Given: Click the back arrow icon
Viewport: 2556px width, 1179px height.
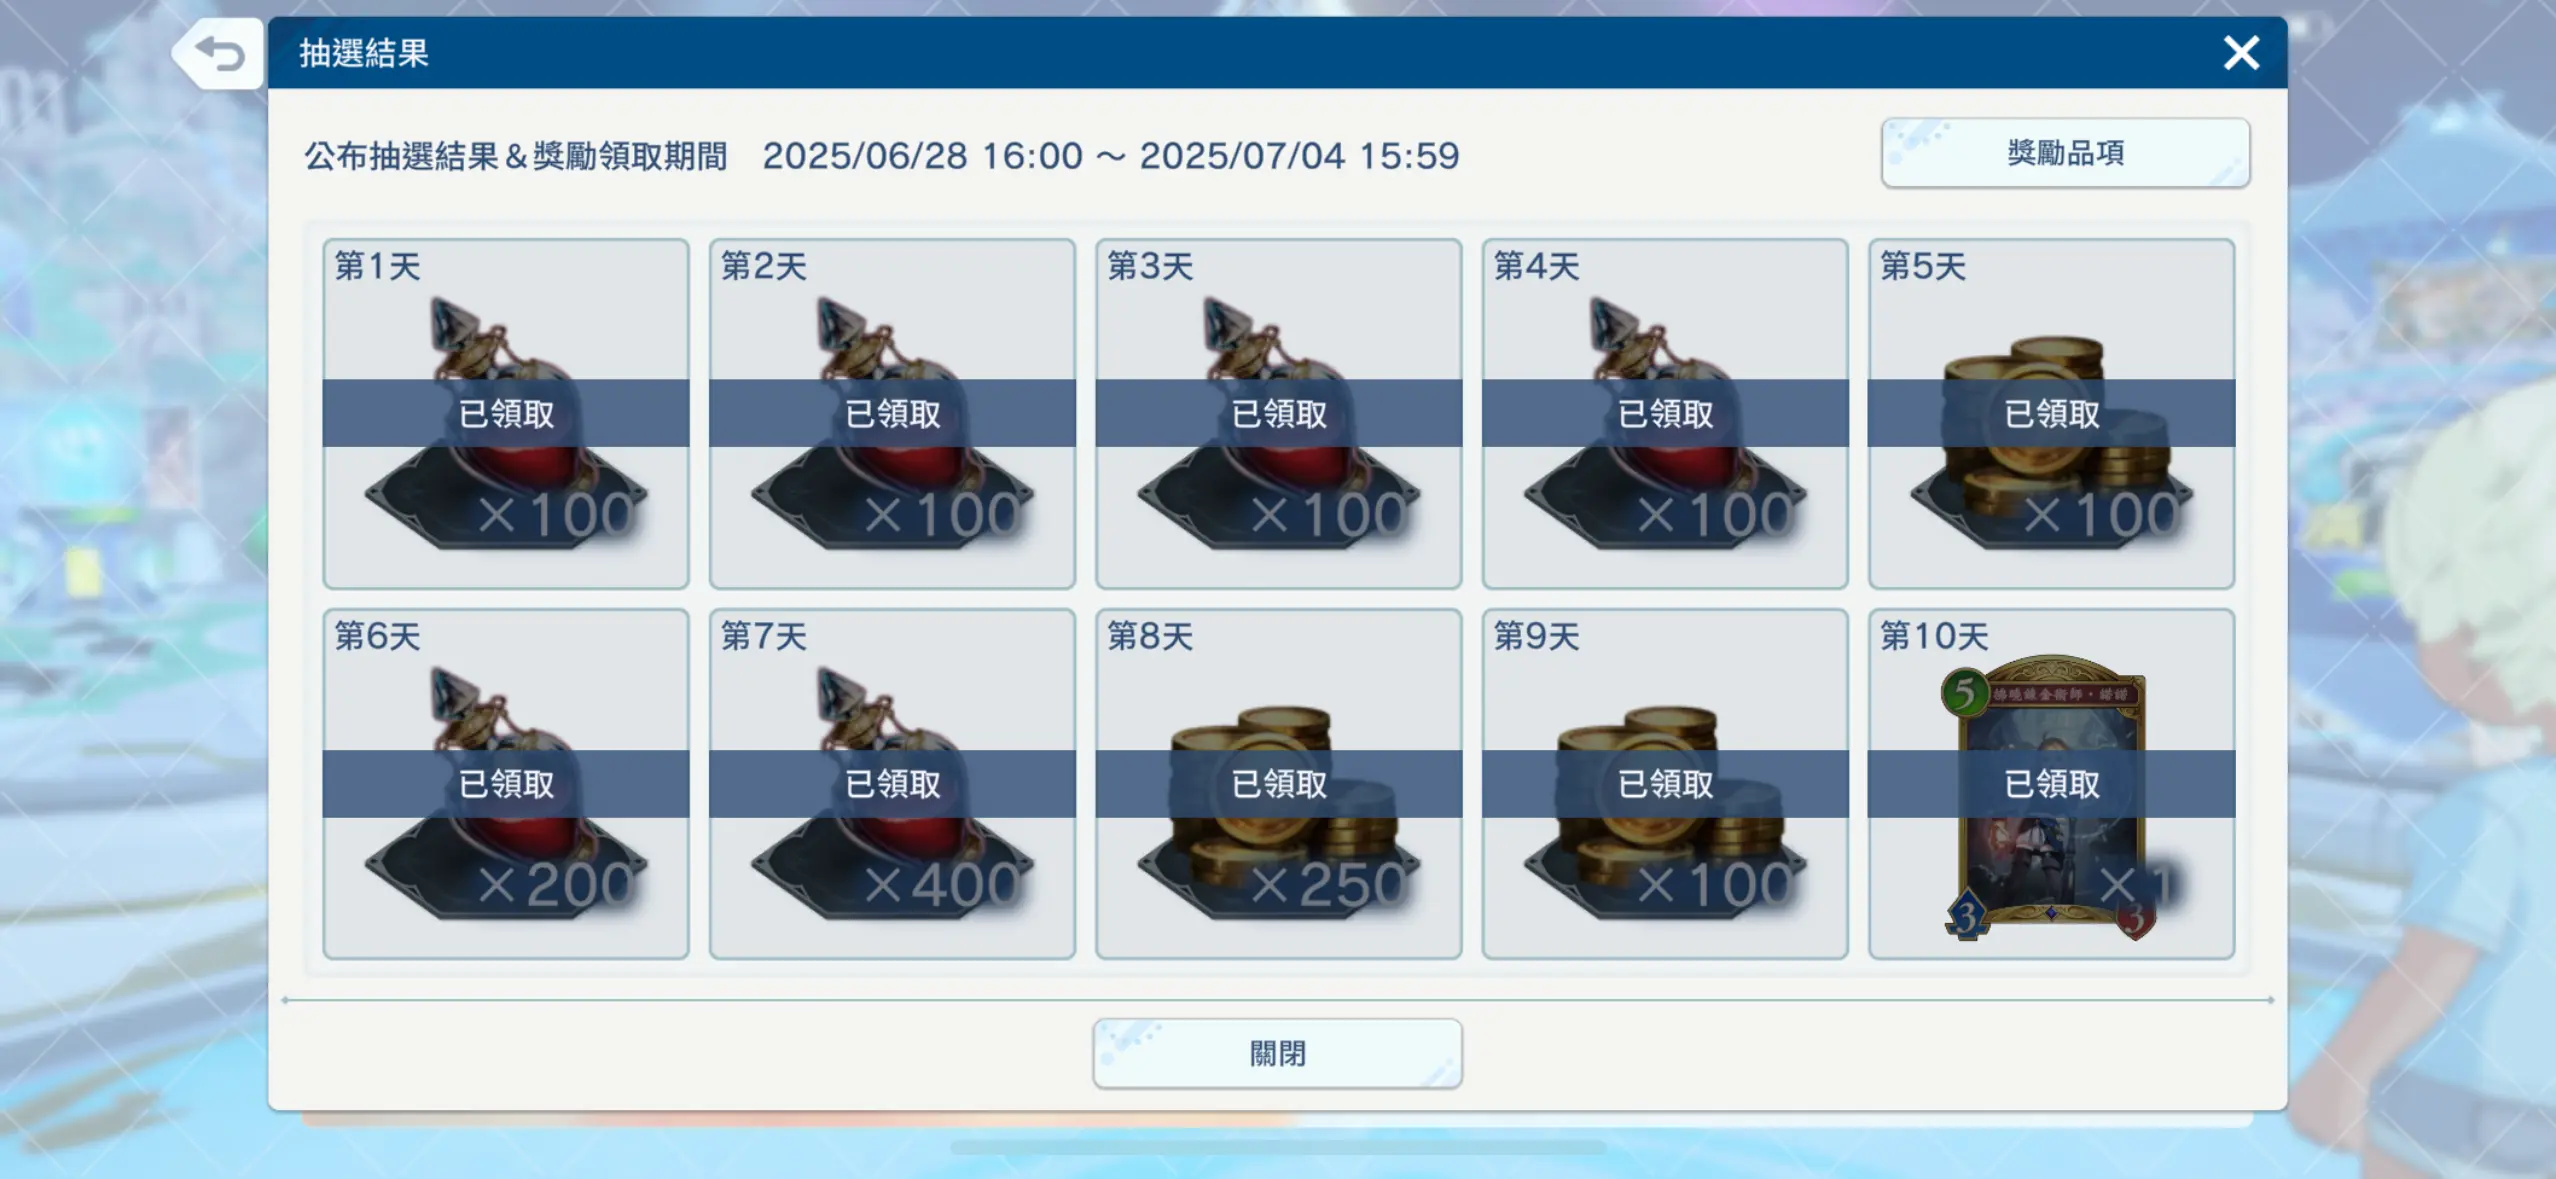Looking at the screenshot, I should [219, 53].
